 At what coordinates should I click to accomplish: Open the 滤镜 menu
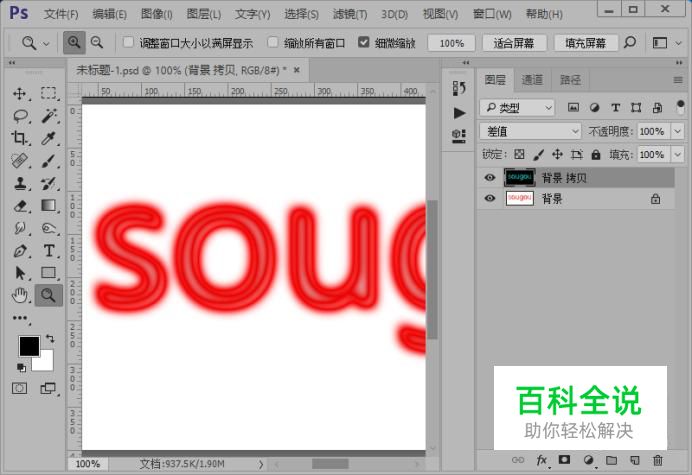pos(350,14)
